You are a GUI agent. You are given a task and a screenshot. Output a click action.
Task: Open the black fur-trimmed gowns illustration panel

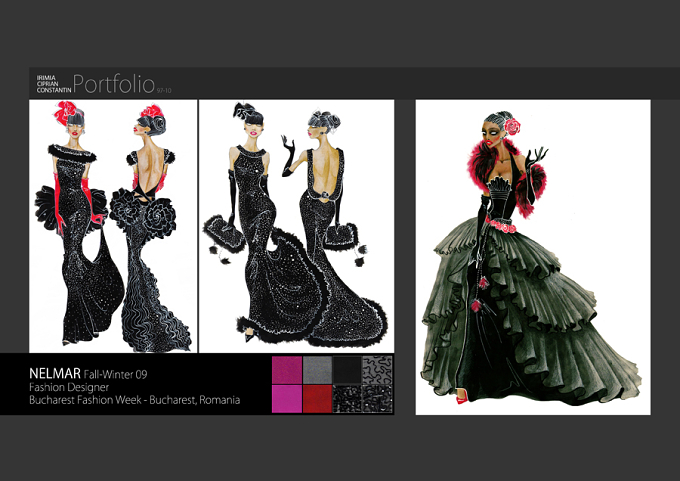click(x=297, y=226)
